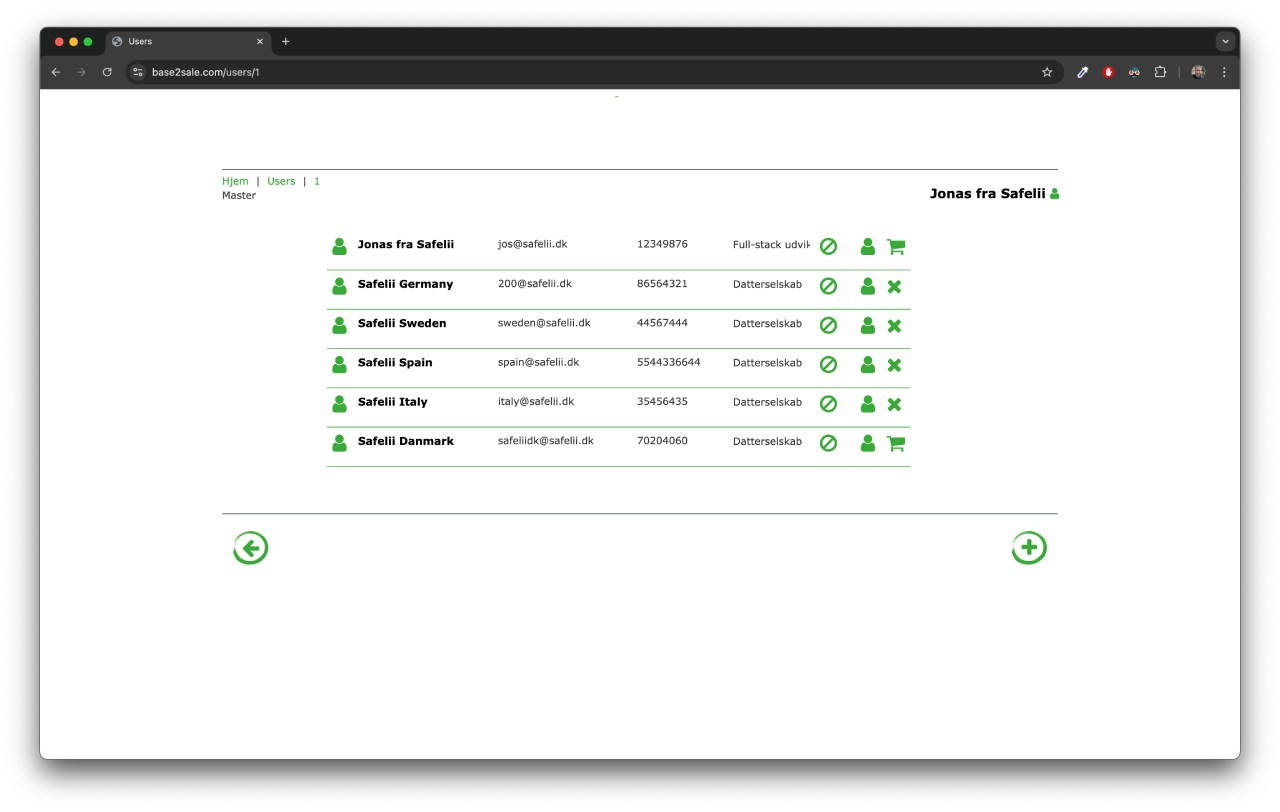
Task: Click the X icon in Safelii Sweden row
Action: [894, 326]
